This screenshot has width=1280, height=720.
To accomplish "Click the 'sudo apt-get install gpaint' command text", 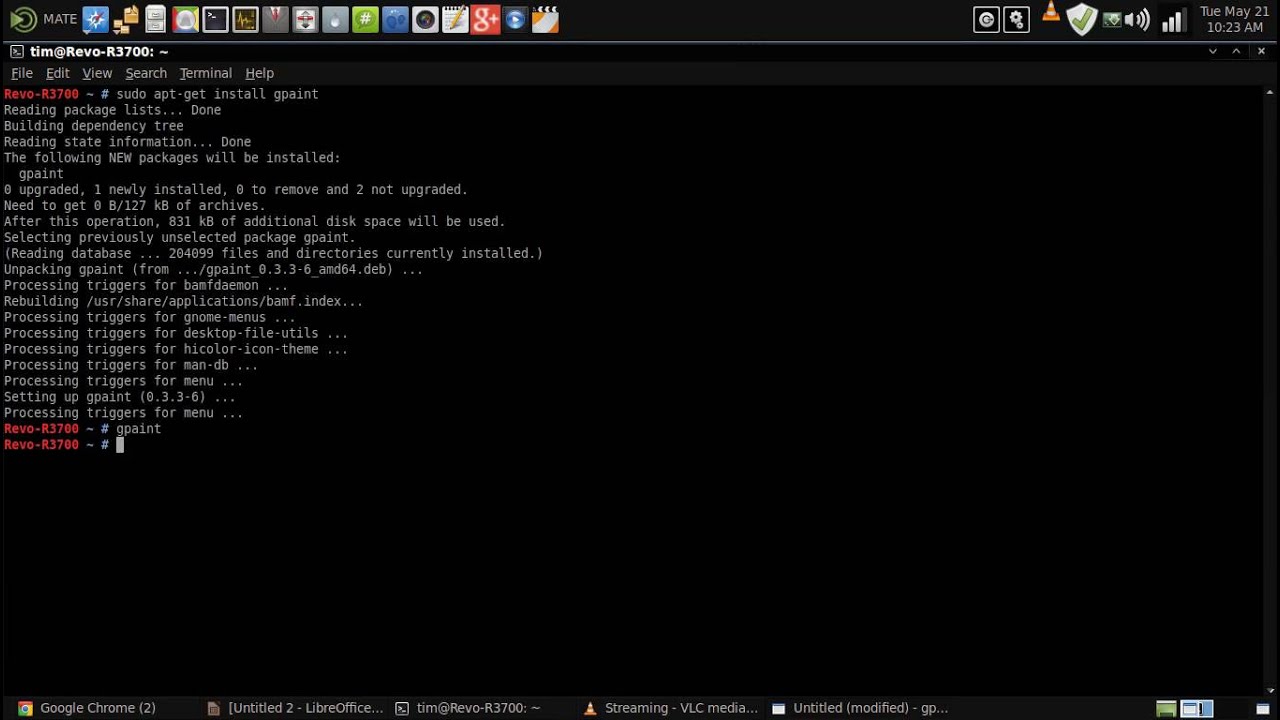I will pos(217,94).
